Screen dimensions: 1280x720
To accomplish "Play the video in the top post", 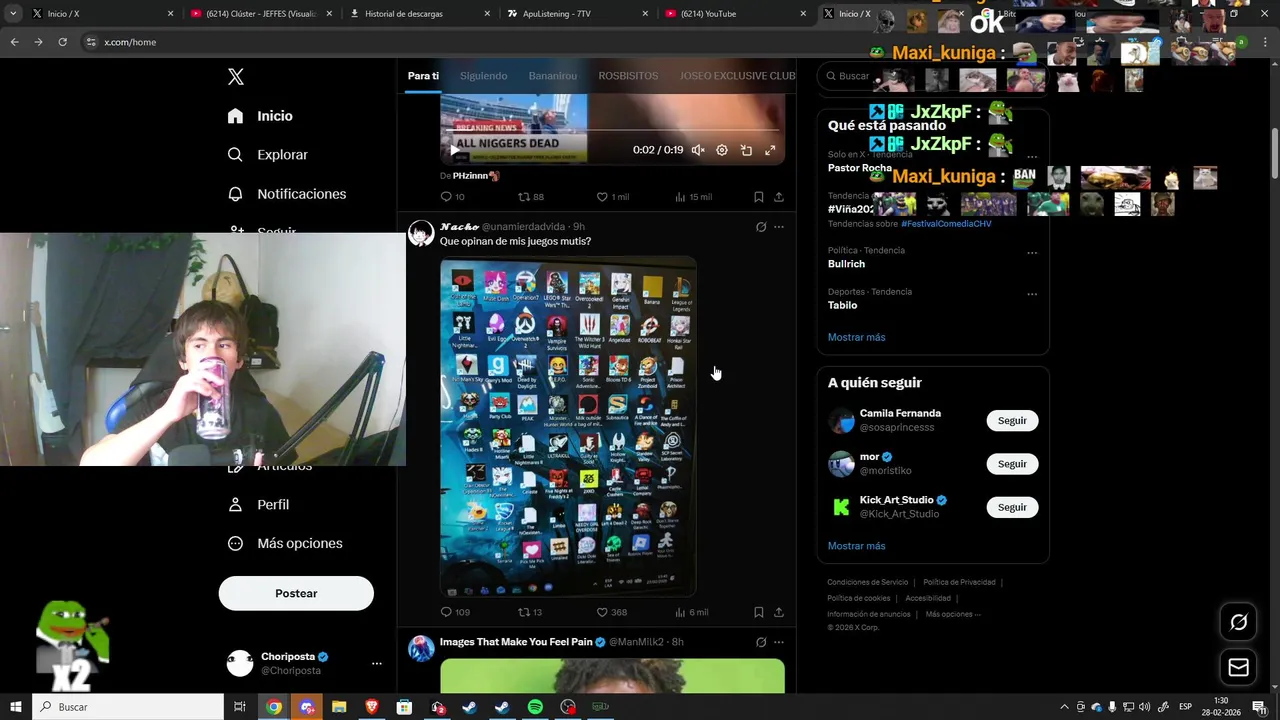I will 455,150.
